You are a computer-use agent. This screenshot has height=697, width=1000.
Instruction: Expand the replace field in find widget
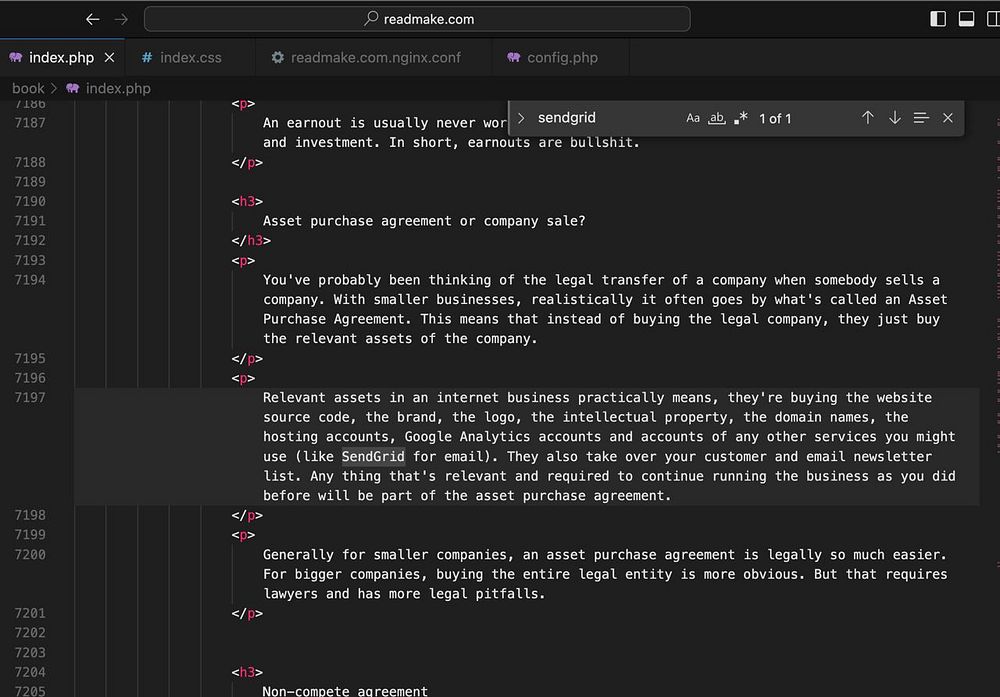pos(521,118)
